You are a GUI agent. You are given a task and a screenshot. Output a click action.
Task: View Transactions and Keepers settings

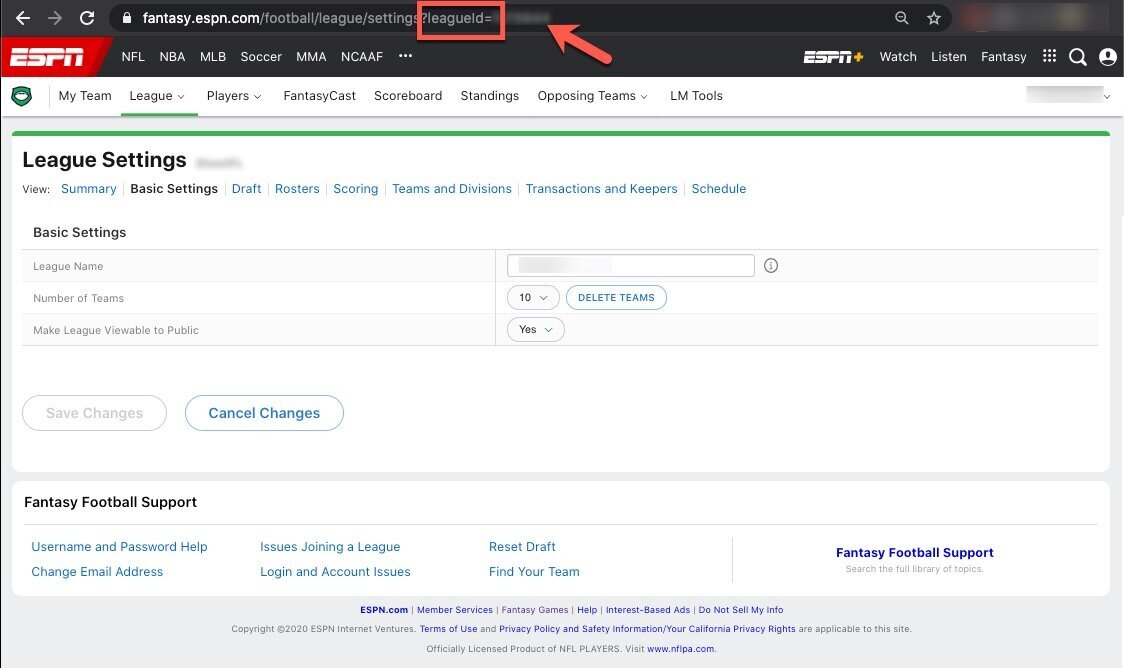pos(601,189)
